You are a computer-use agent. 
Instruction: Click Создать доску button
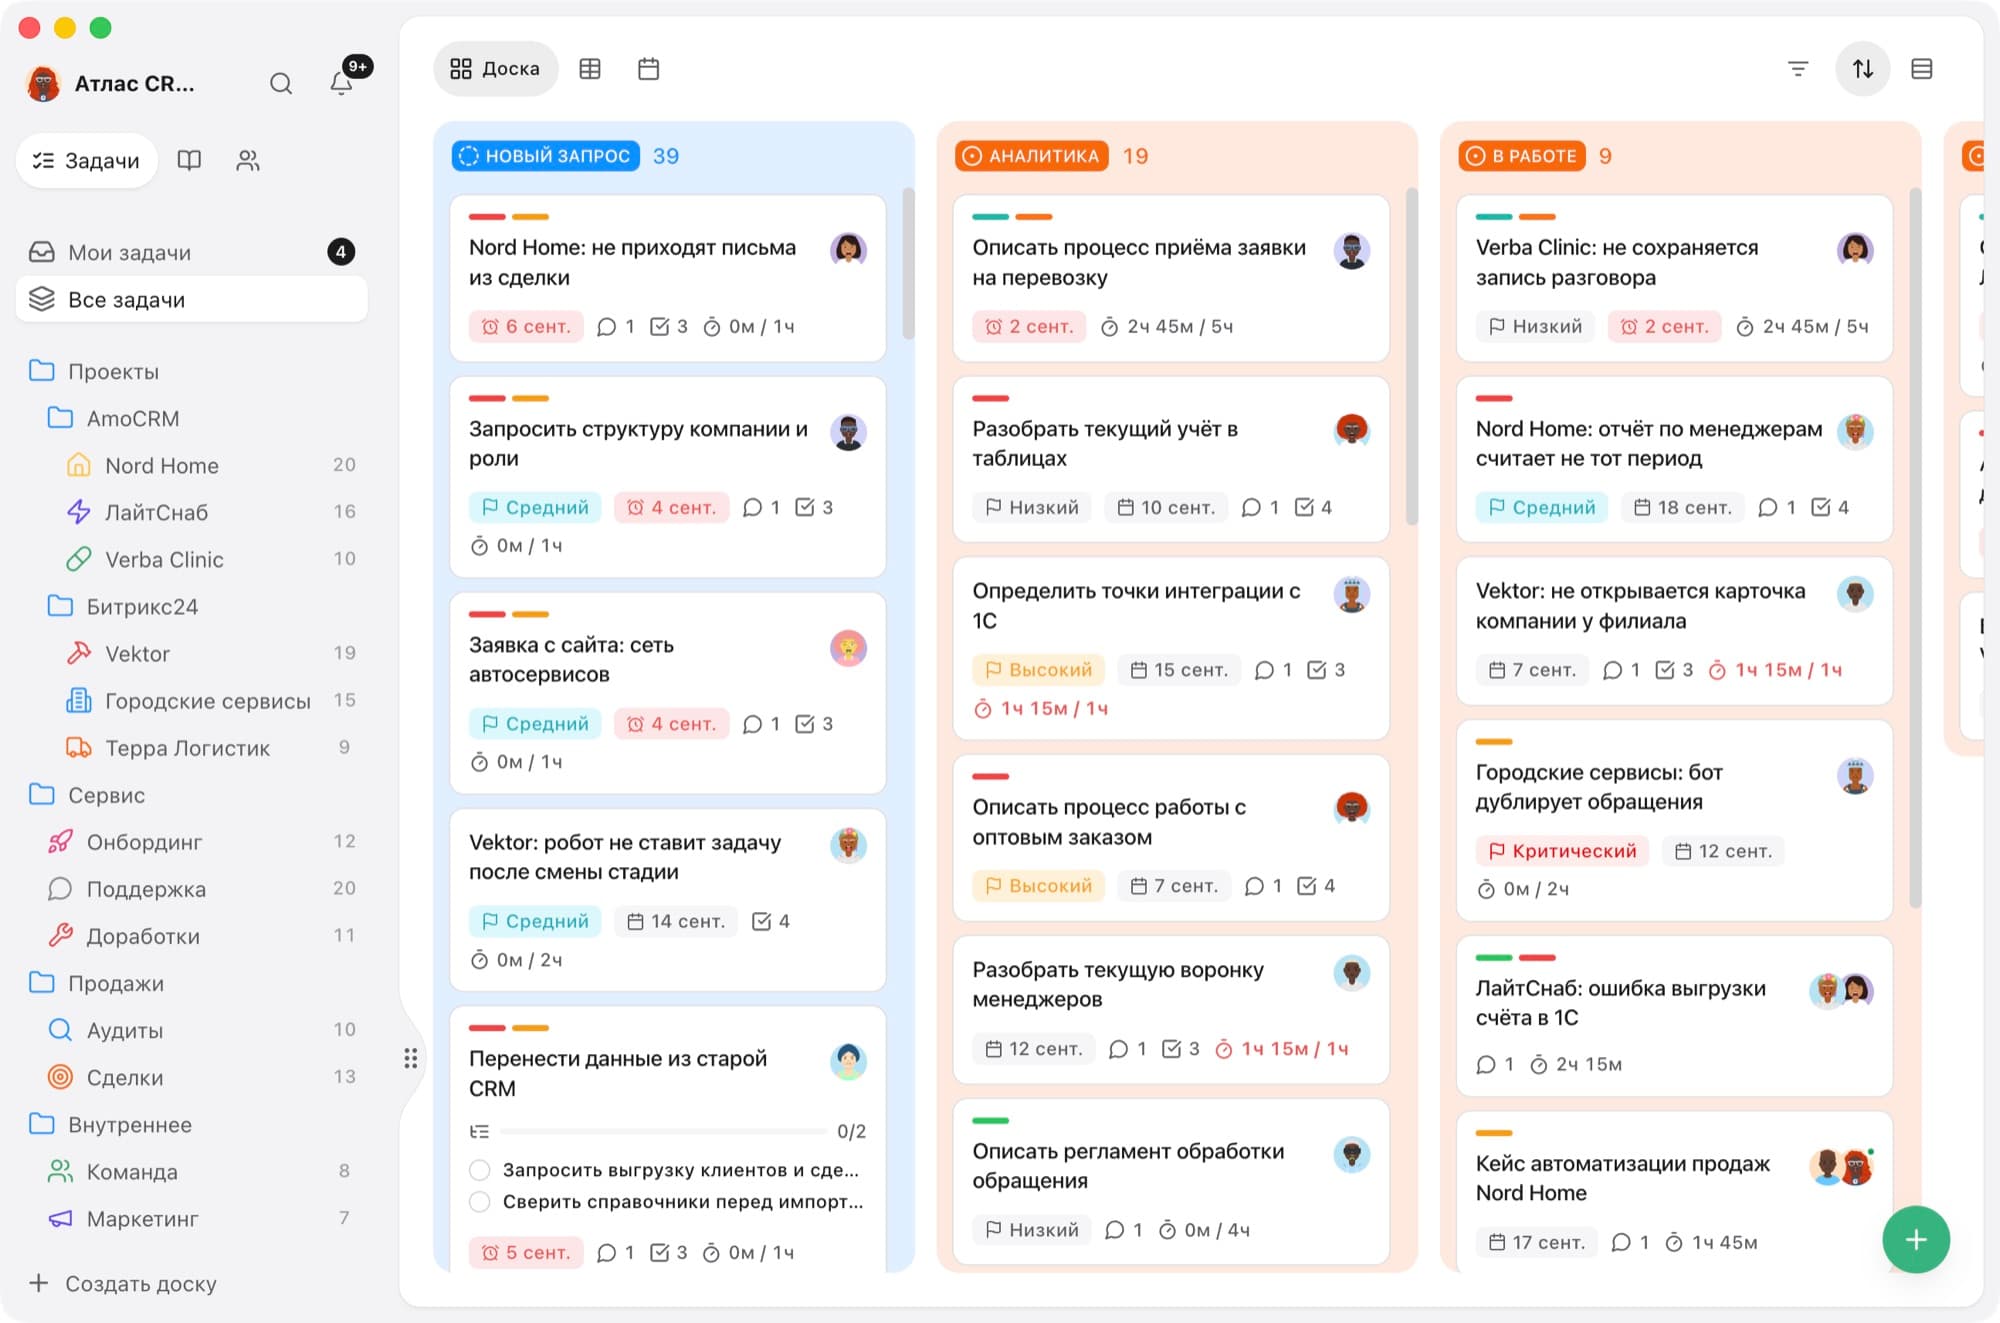click(x=123, y=1283)
